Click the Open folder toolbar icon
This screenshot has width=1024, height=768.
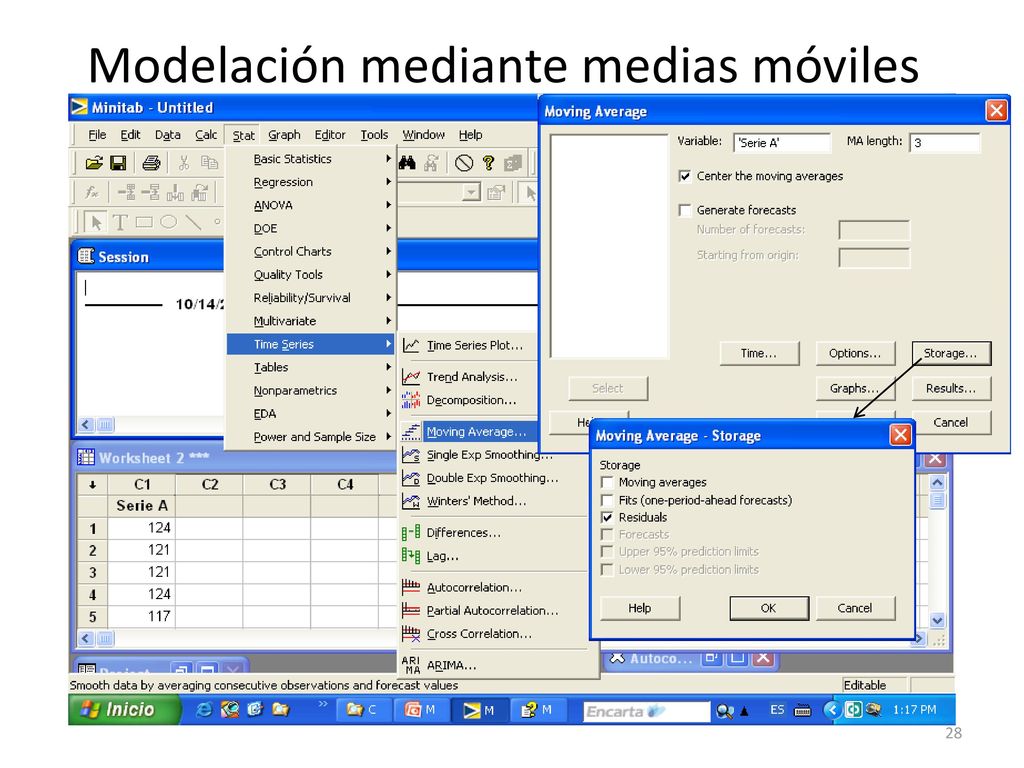coord(94,163)
